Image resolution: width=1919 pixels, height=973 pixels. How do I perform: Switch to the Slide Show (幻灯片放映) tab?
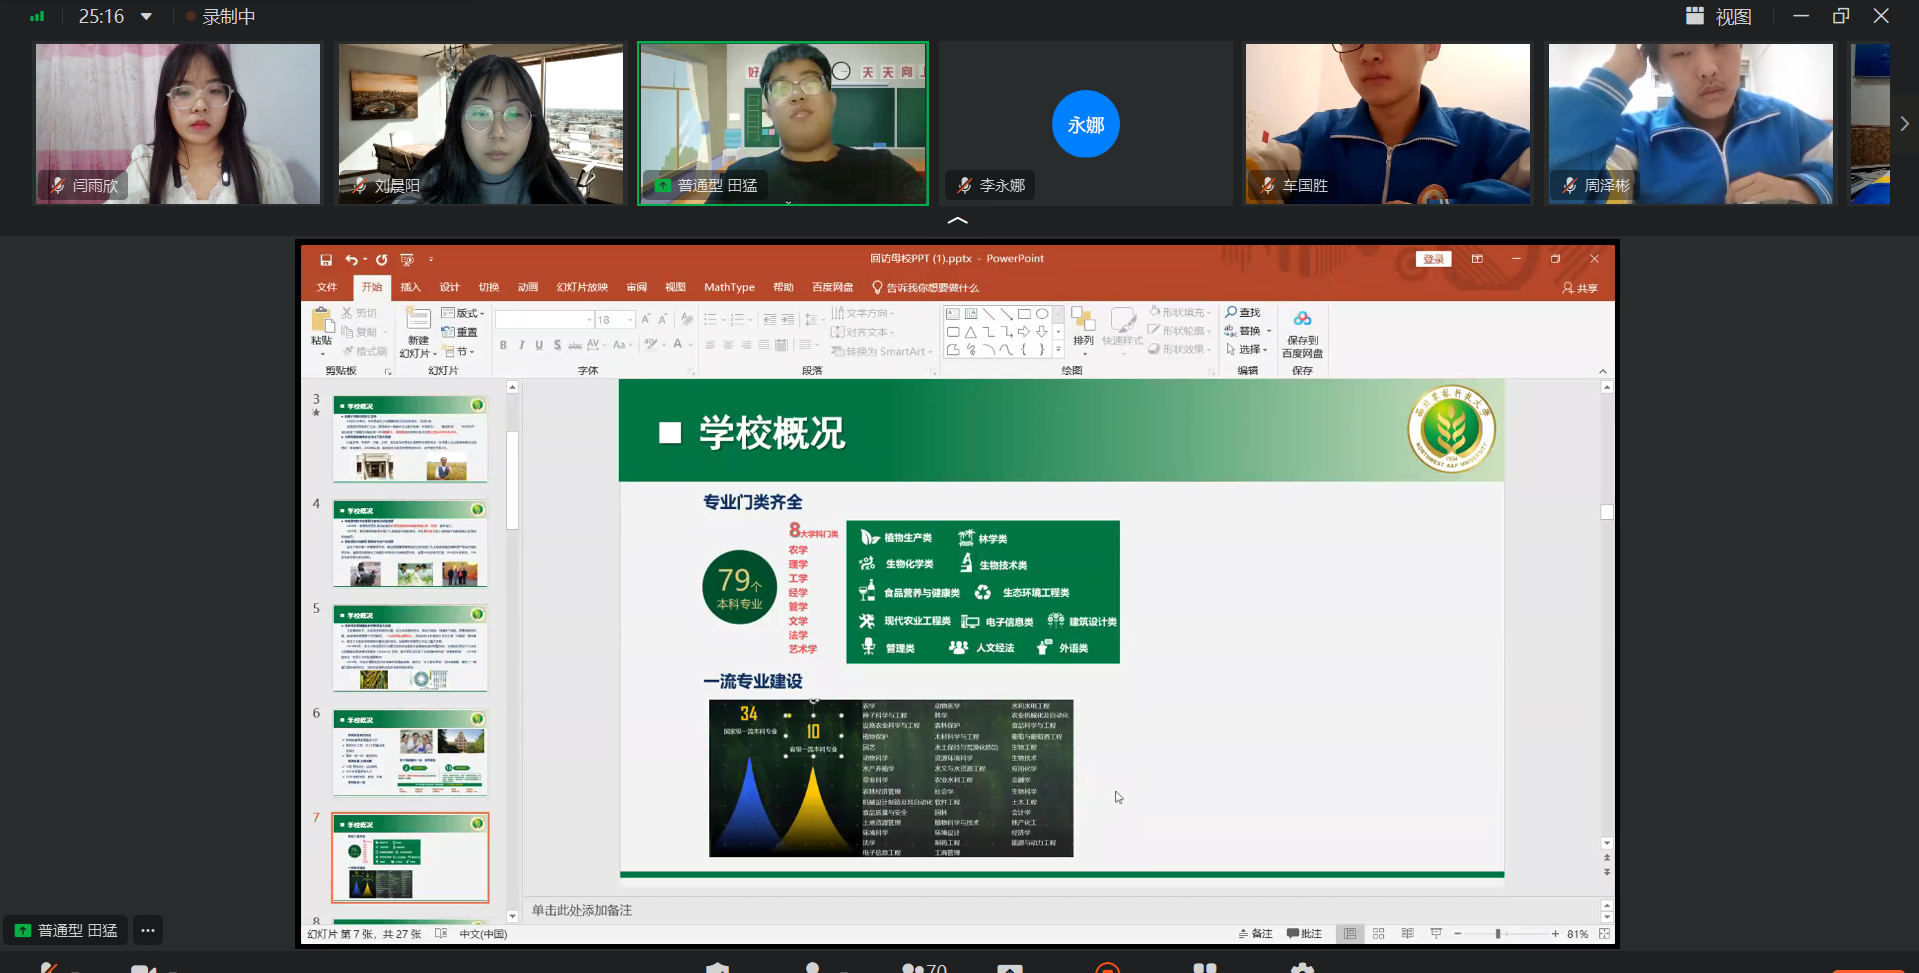pos(582,287)
